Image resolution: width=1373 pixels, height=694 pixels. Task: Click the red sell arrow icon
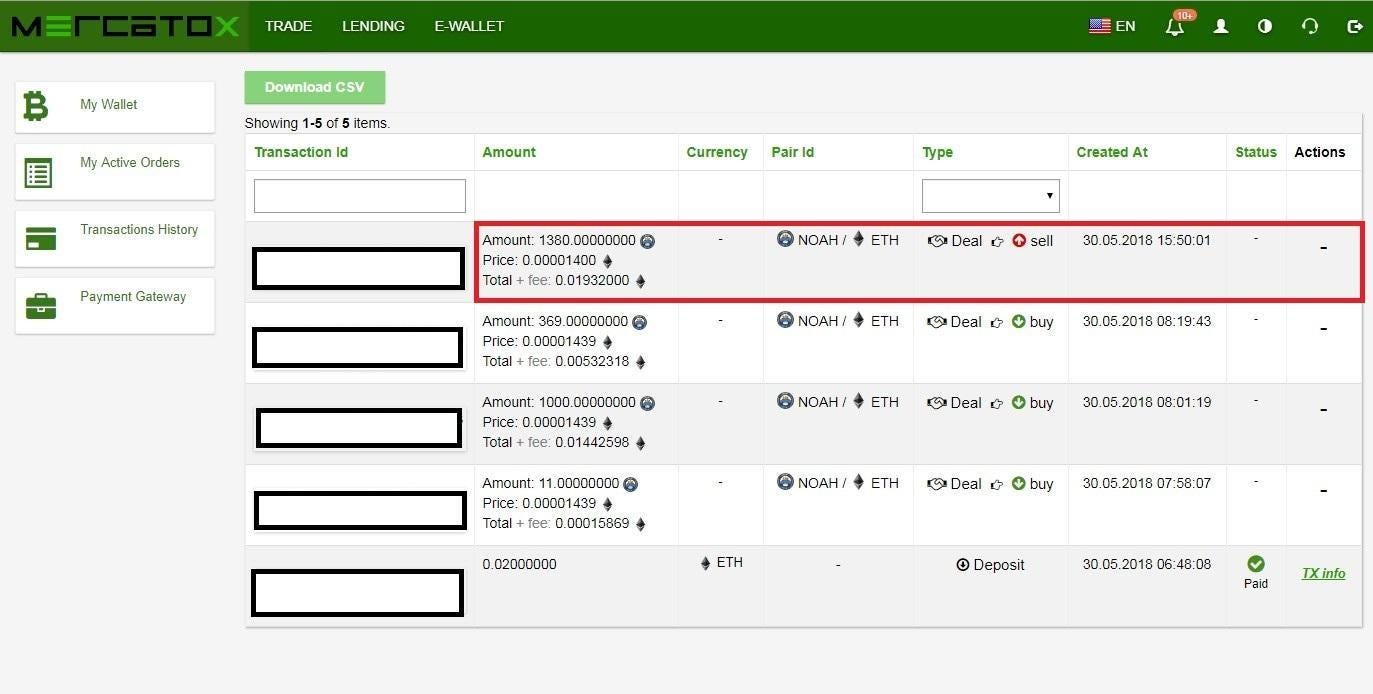[x=1019, y=241]
